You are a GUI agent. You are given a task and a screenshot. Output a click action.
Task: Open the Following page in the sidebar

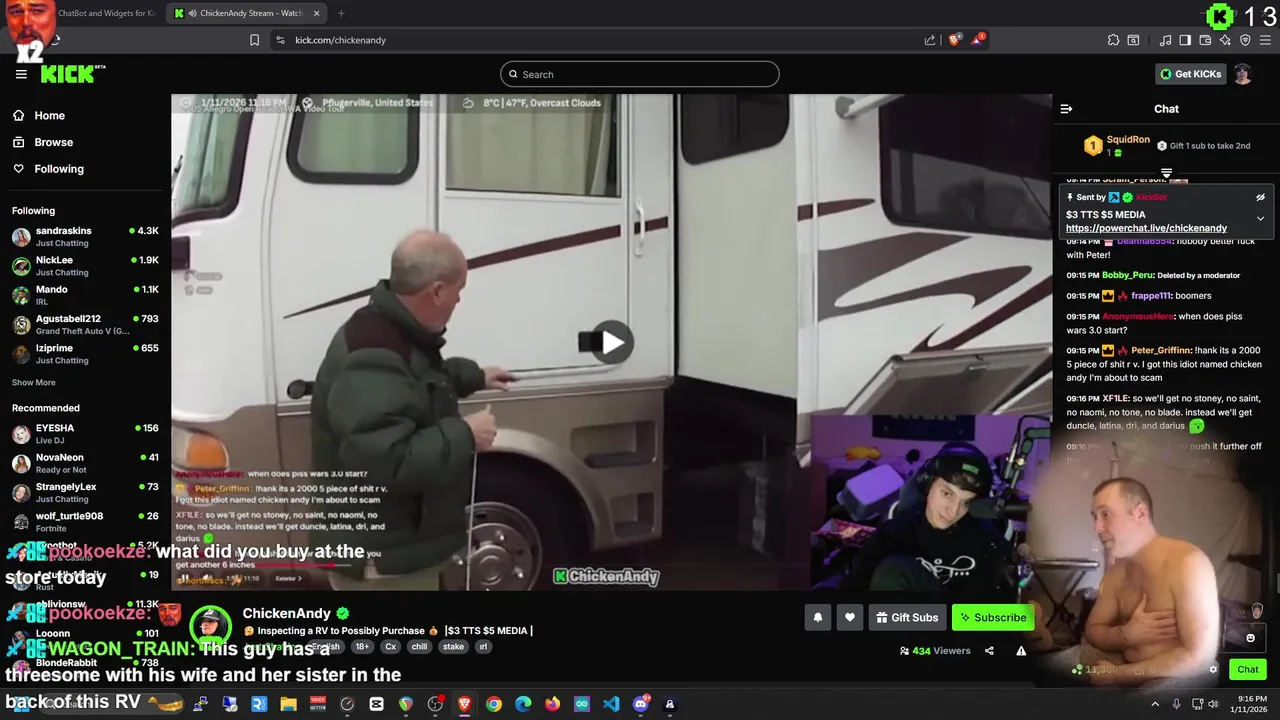click(x=49, y=169)
